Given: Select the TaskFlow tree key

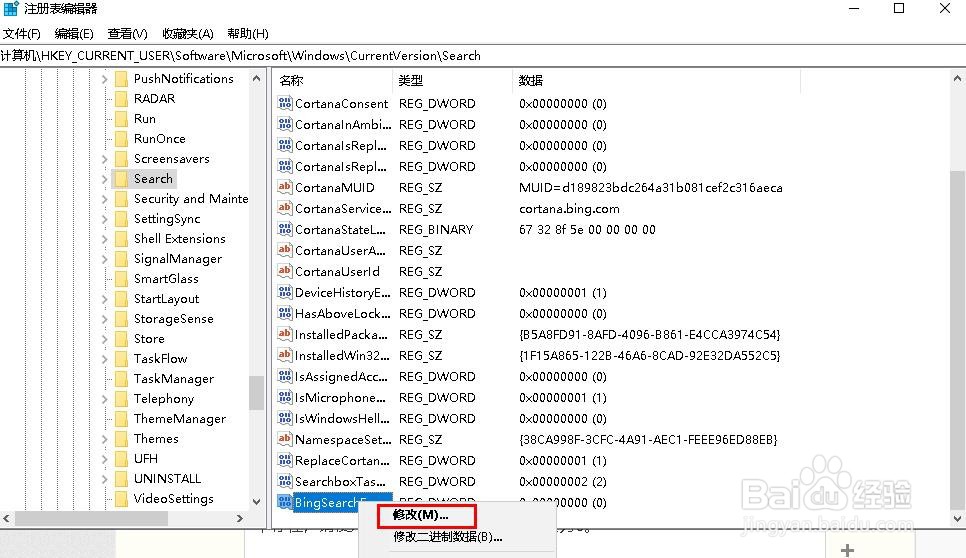Looking at the screenshot, I should click(160, 358).
